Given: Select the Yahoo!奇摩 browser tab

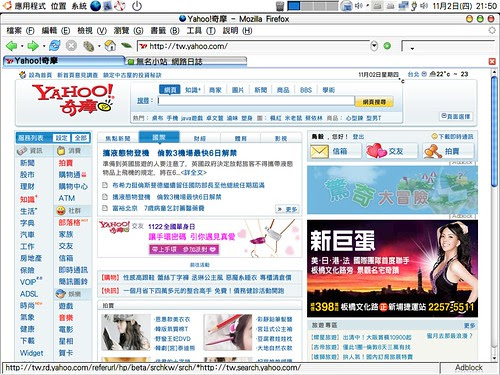Looking at the screenshot, I should (63, 61).
